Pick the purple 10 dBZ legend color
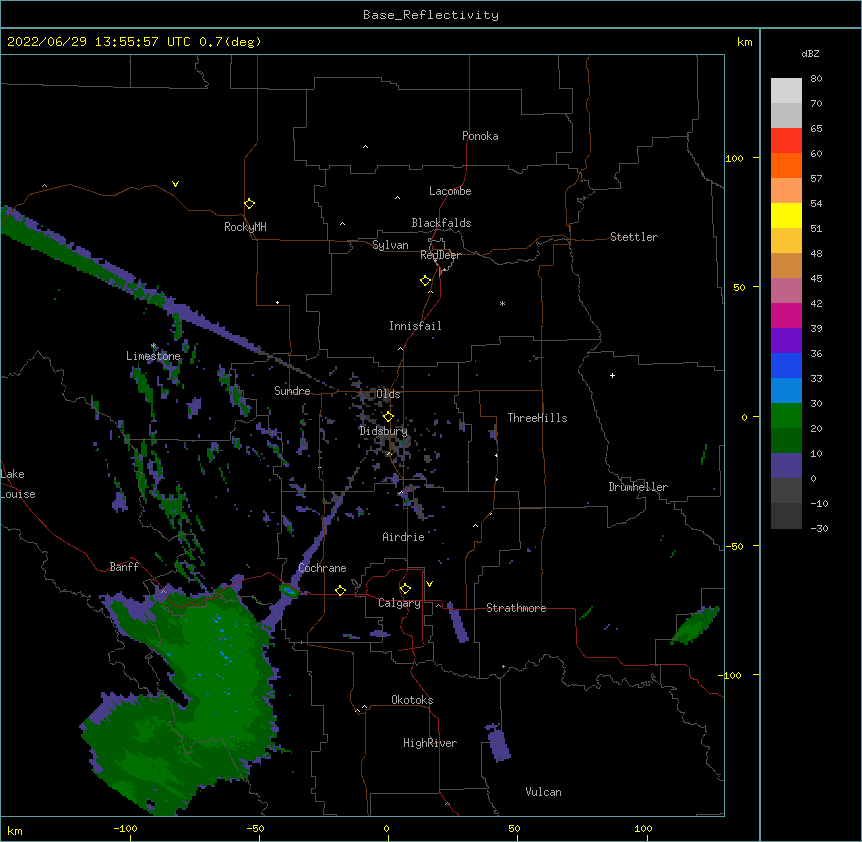 (x=786, y=466)
